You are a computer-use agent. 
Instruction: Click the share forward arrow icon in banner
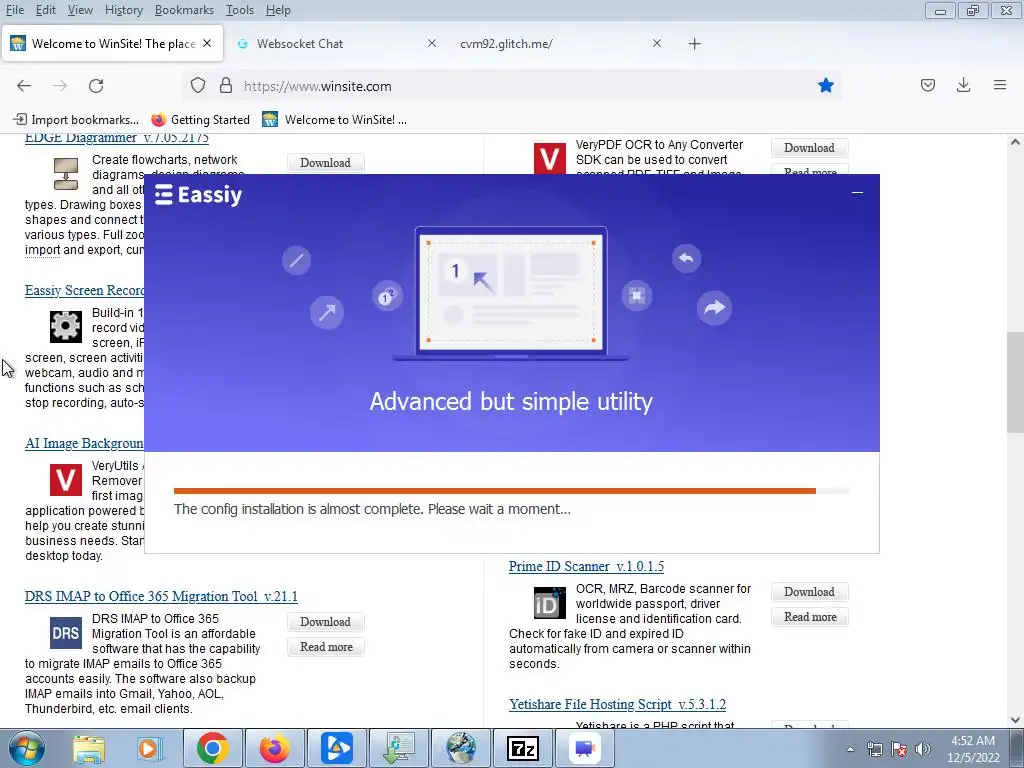click(714, 308)
